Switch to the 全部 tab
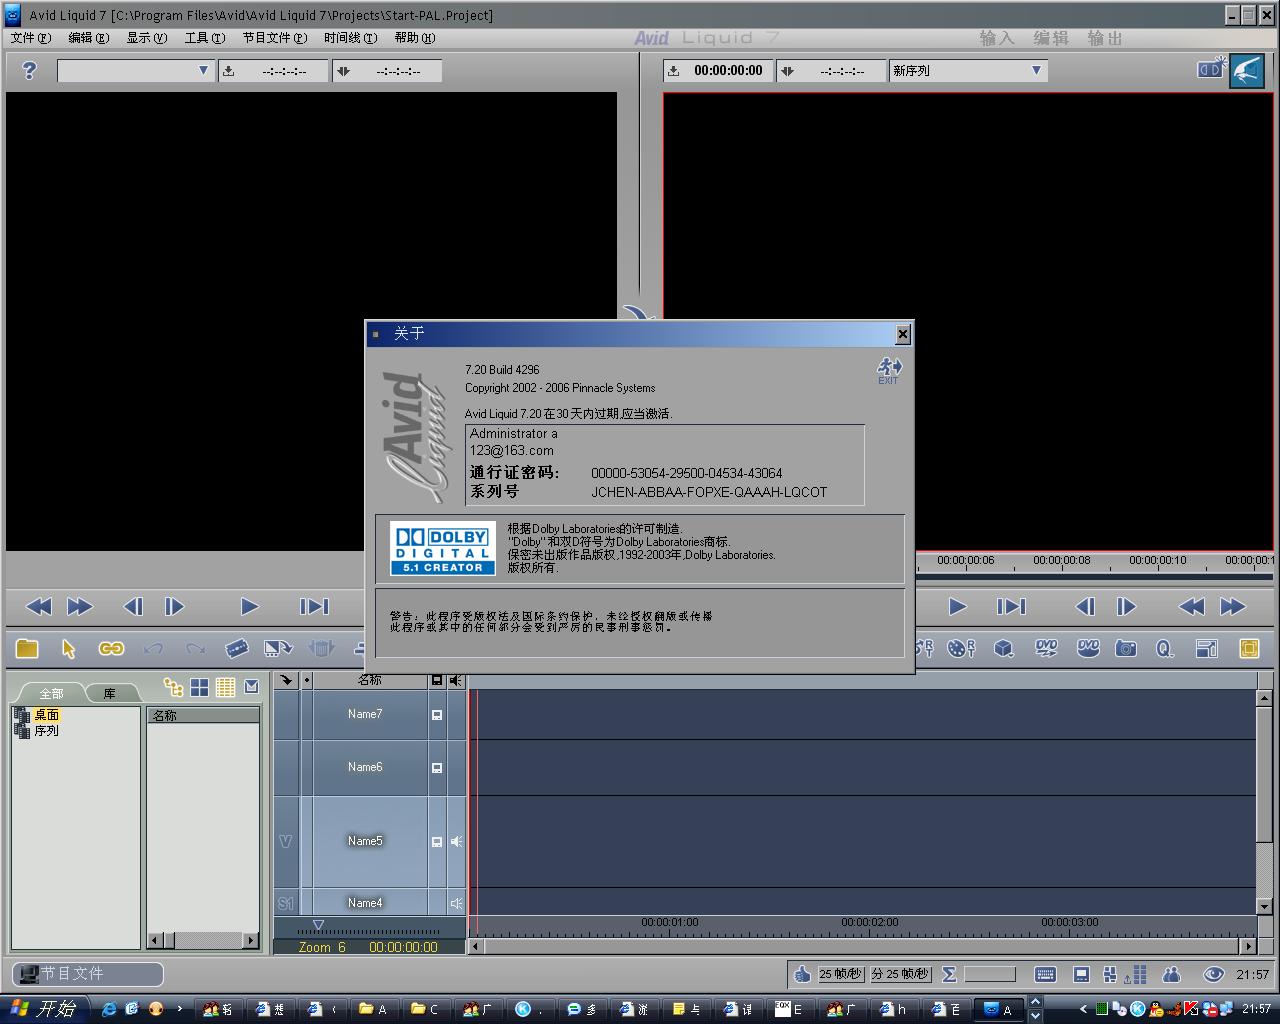This screenshot has height=1024, width=1280. click(x=51, y=693)
